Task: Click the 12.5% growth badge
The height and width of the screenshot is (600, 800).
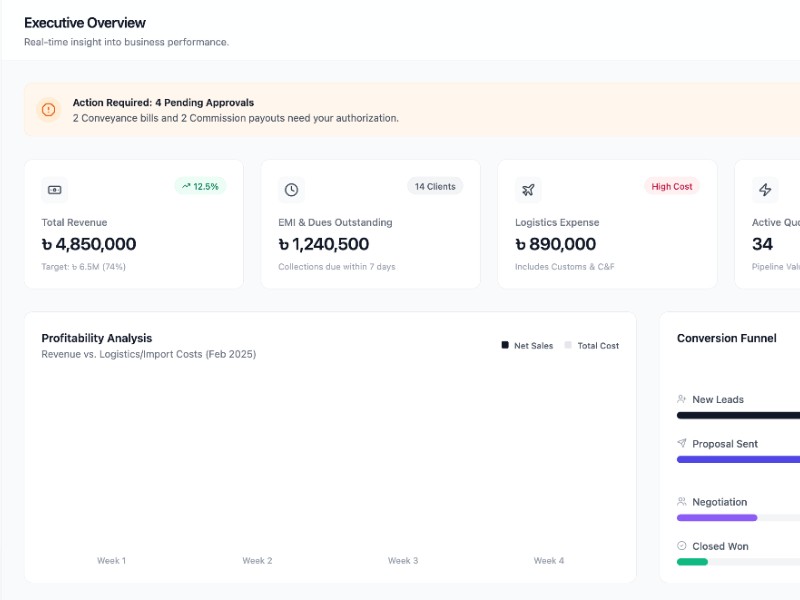Action: coord(200,186)
